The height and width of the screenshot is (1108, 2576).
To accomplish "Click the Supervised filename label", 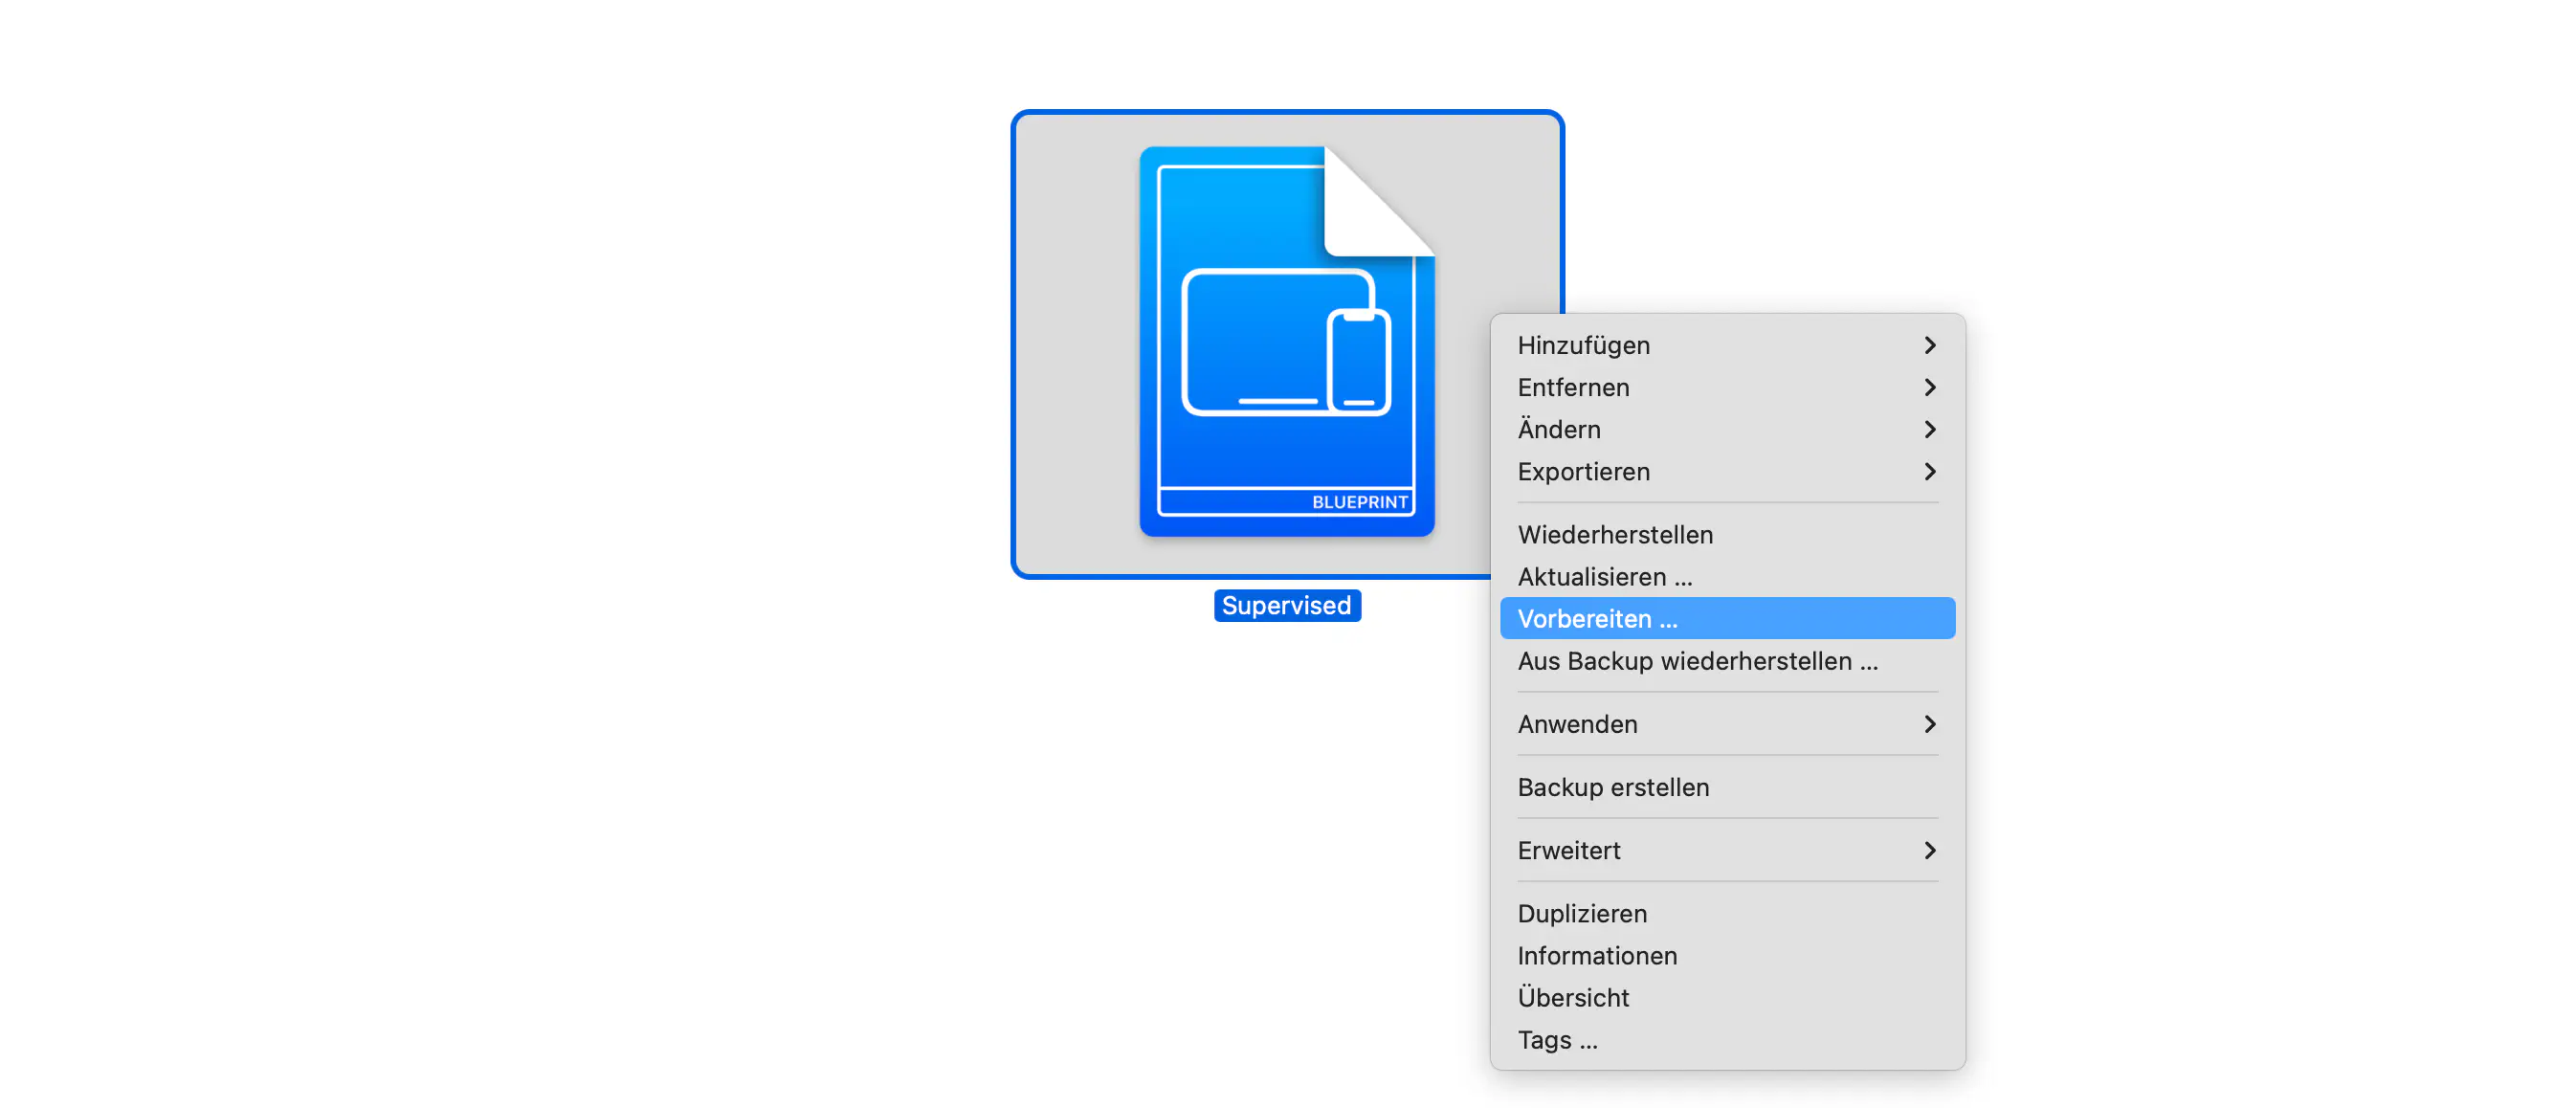I will click(1286, 605).
